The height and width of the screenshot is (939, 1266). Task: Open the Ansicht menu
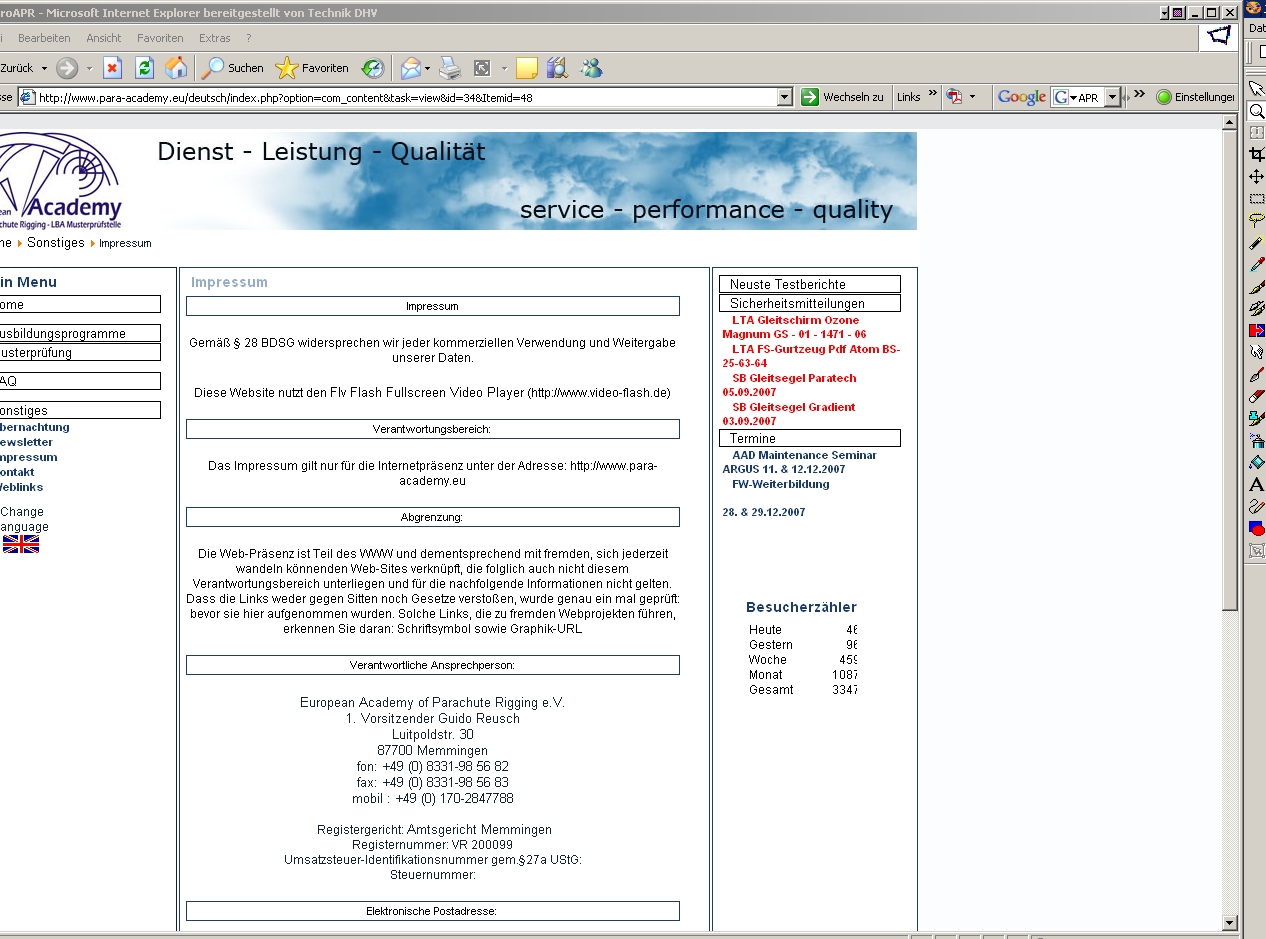(x=104, y=38)
